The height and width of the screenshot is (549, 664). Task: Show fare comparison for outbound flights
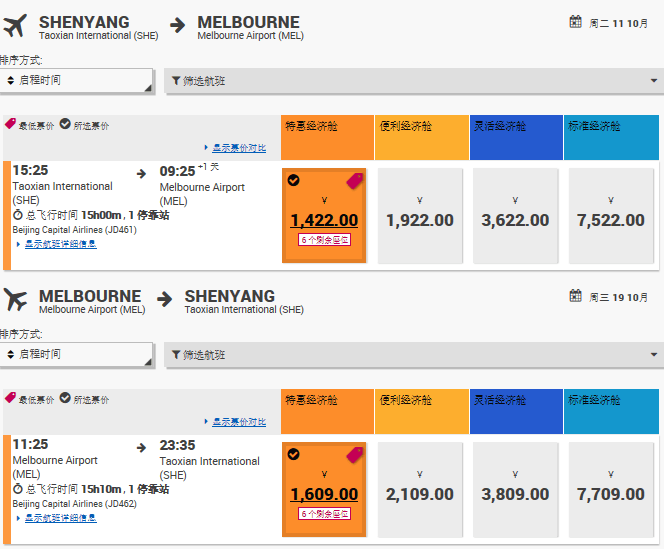point(239,148)
